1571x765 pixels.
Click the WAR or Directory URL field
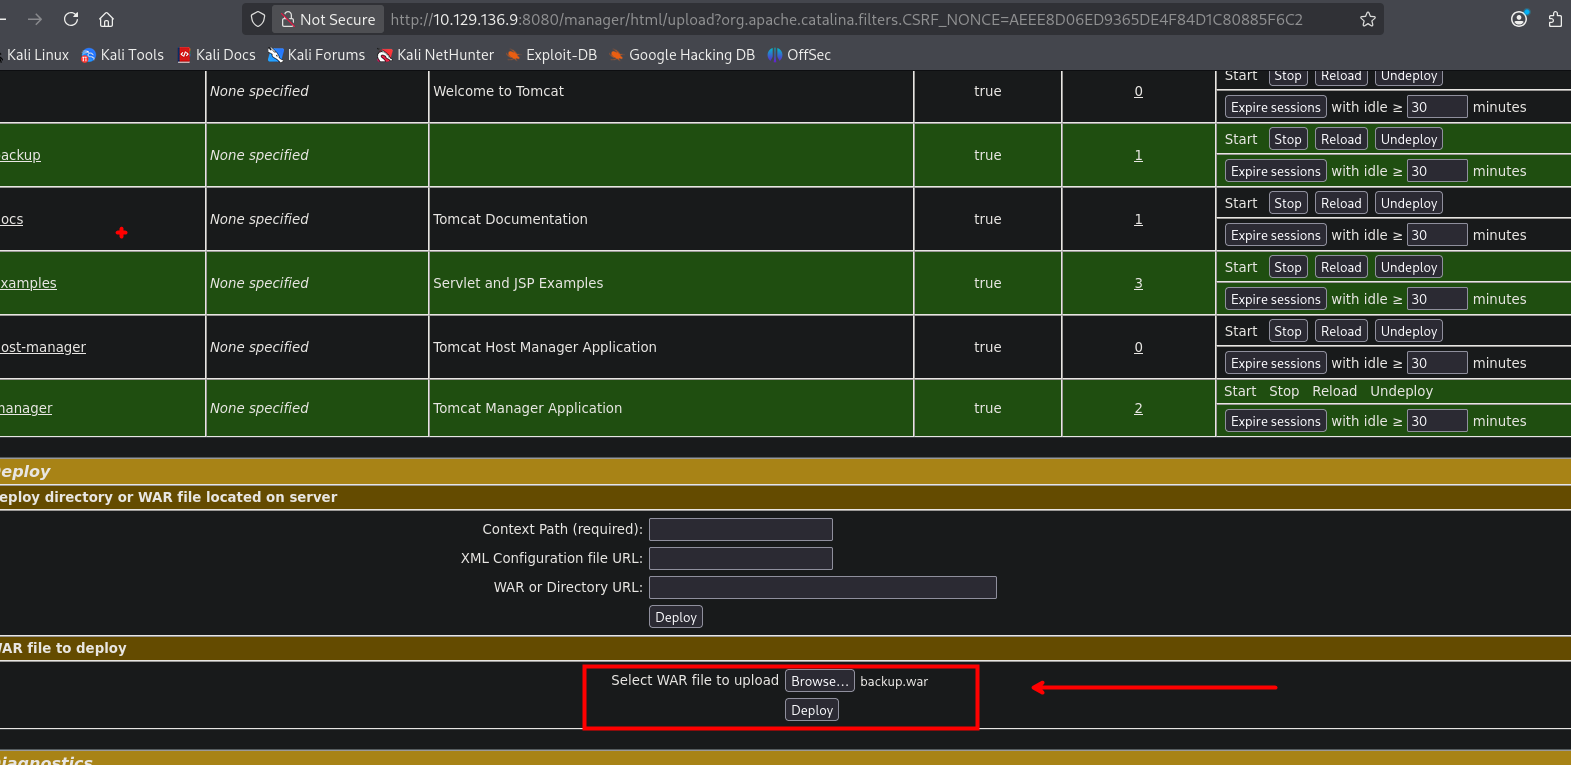point(823,587)
